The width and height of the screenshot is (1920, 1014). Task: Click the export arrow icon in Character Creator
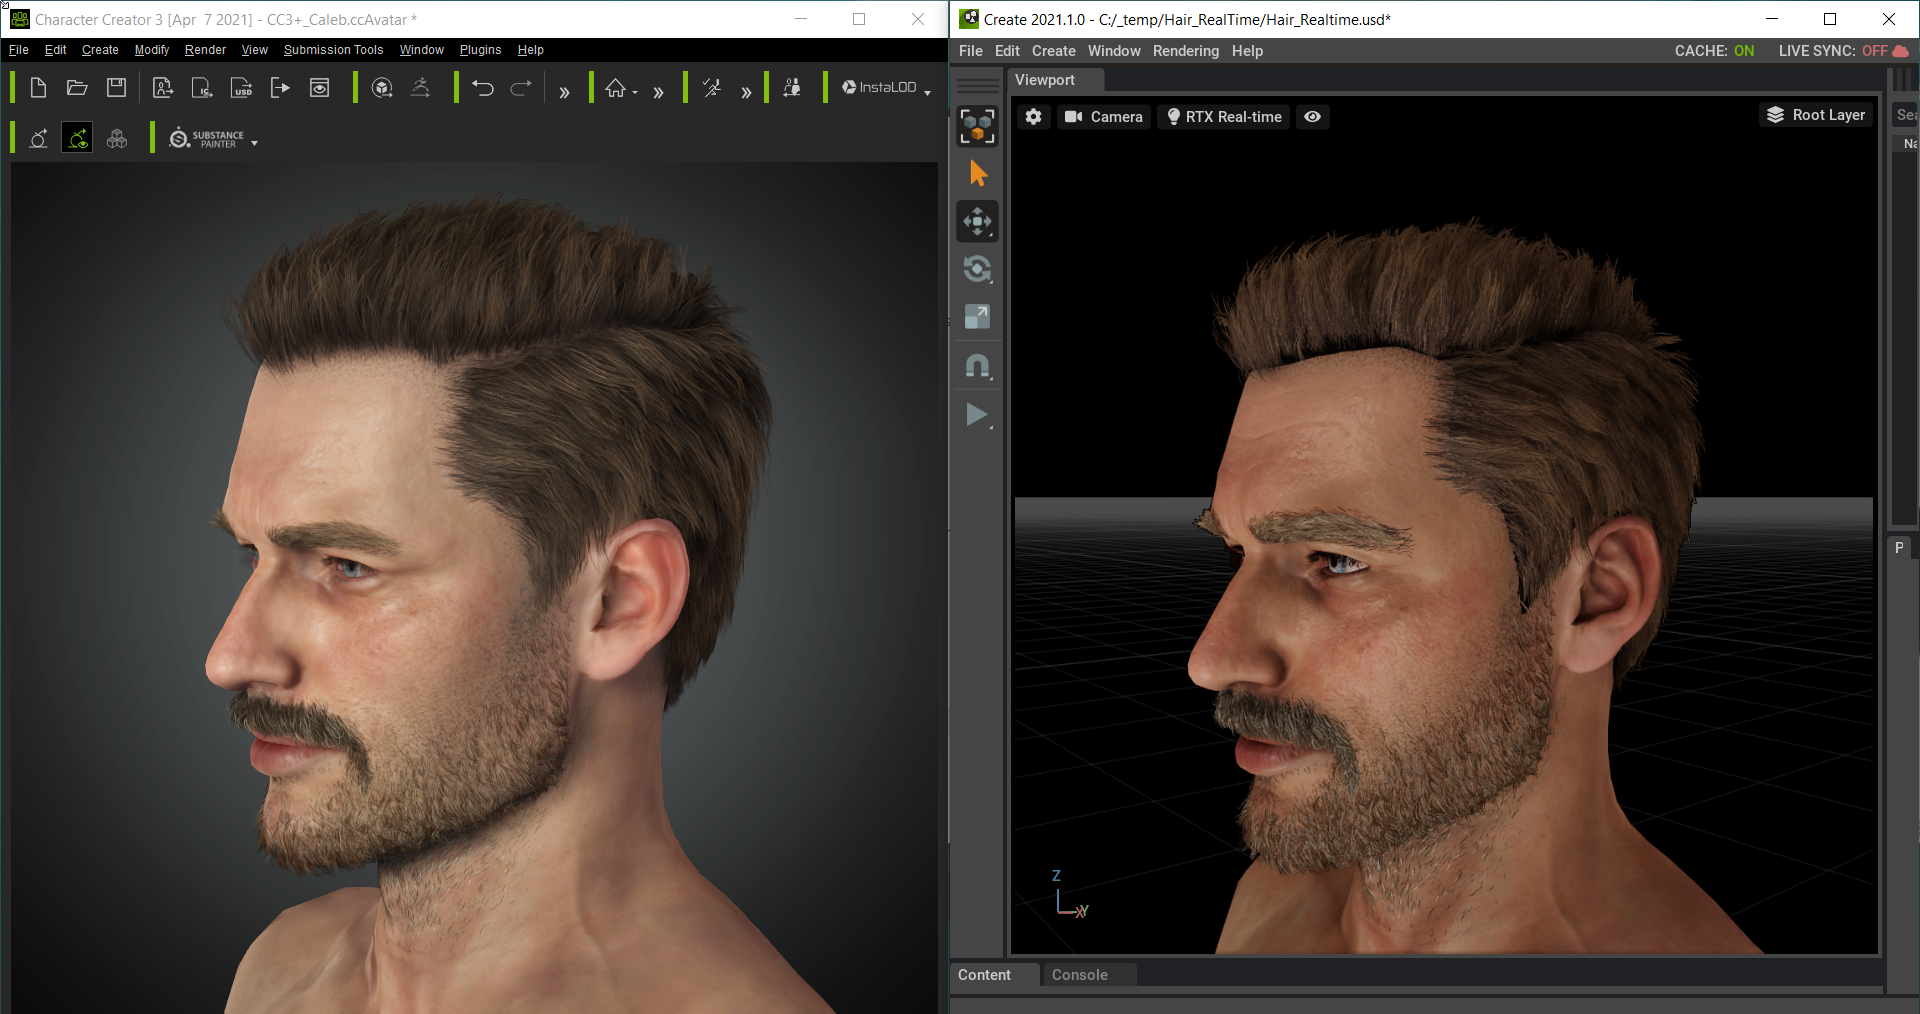point(280,88)
